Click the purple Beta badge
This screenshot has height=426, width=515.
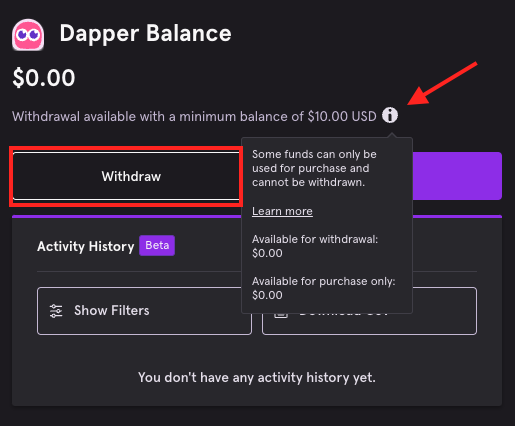pyautogui.click(x=157, y=246)
